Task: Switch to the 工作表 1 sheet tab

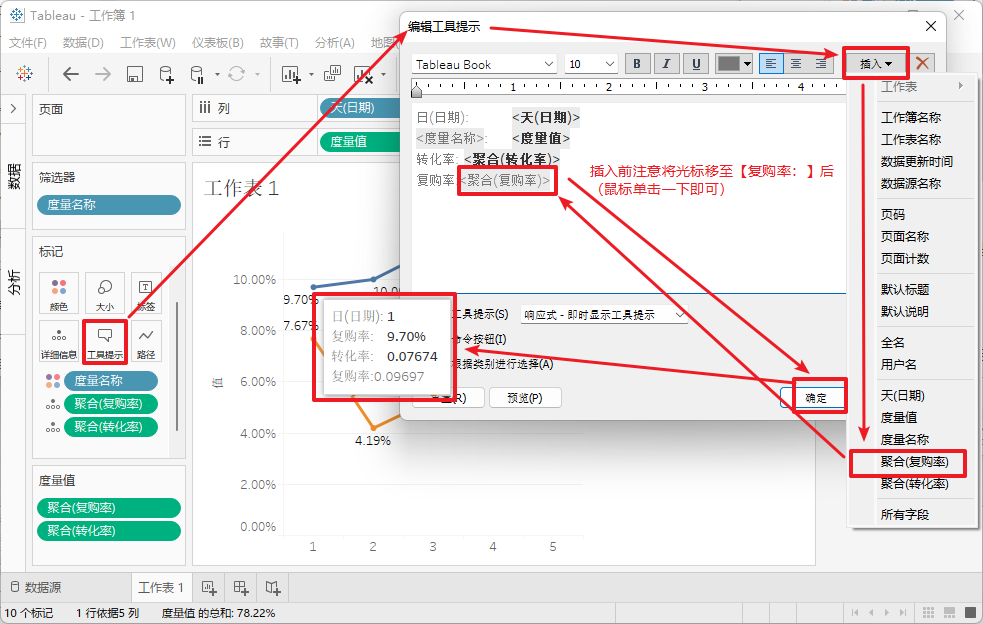Action: coord(161,588)
